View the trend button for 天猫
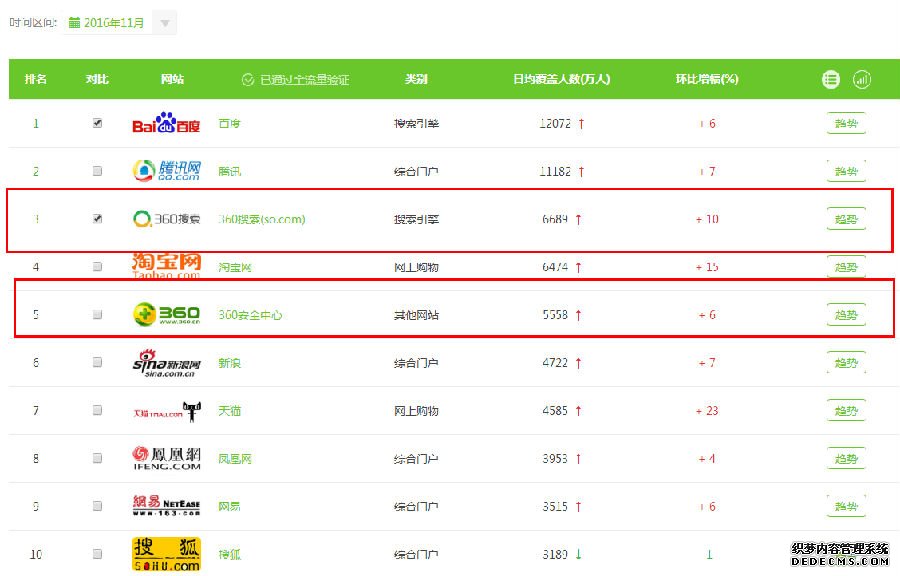The width and height of the screenshot is (900, 576). click(846, 411)
